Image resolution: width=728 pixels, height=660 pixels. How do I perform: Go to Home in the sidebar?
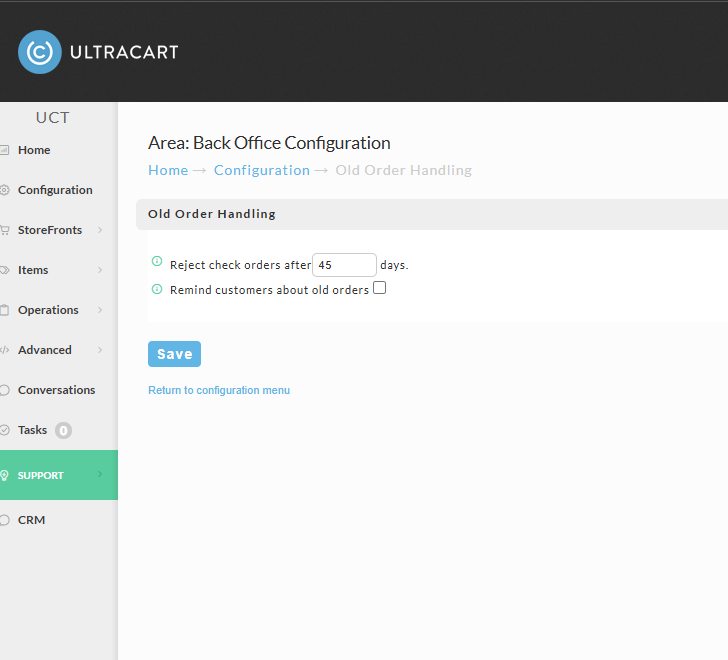[34, 150]
